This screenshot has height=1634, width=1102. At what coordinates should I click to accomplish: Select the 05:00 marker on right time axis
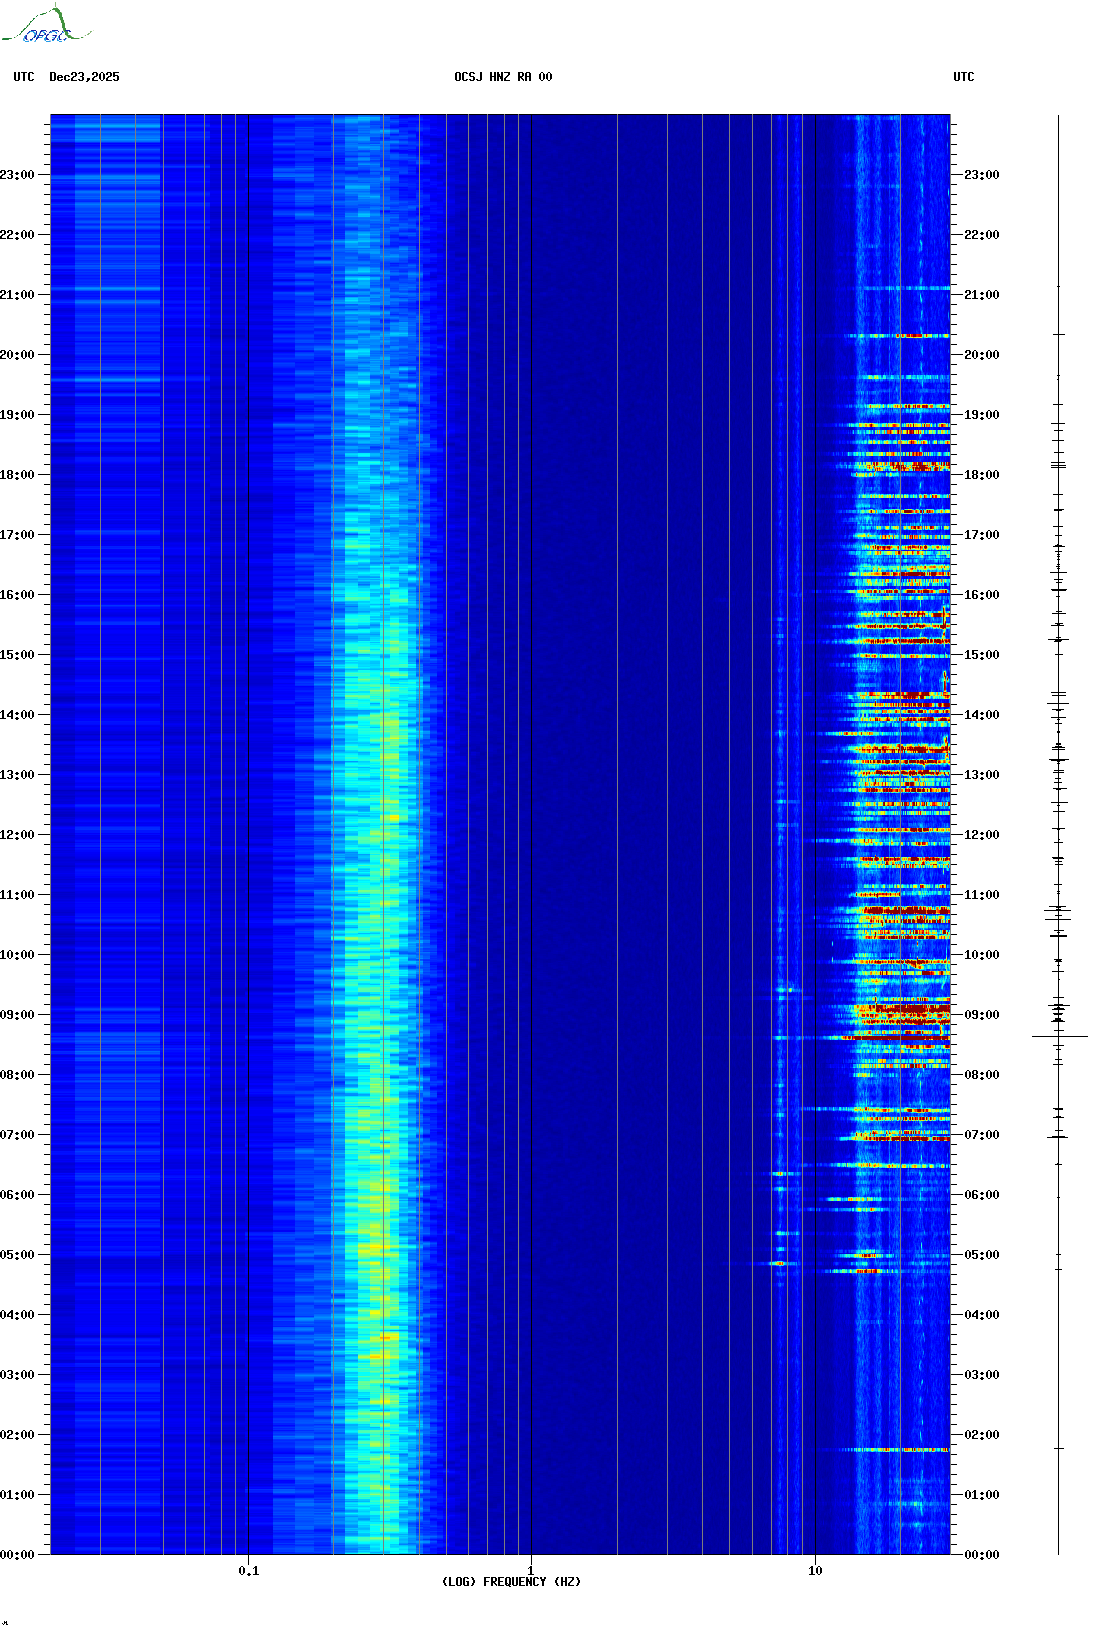point(981,1254)
